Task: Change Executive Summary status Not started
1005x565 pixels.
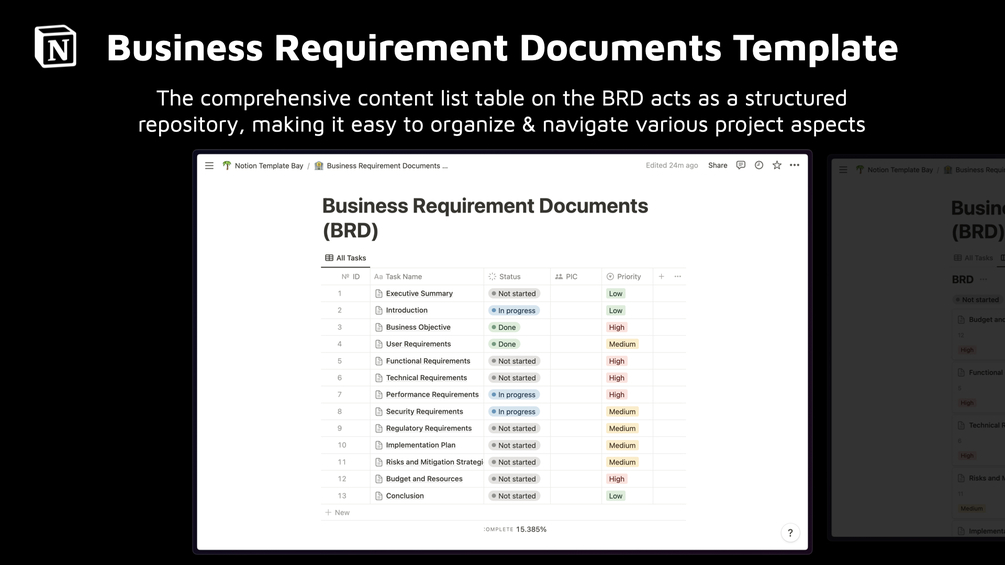Action: (514, 293)
